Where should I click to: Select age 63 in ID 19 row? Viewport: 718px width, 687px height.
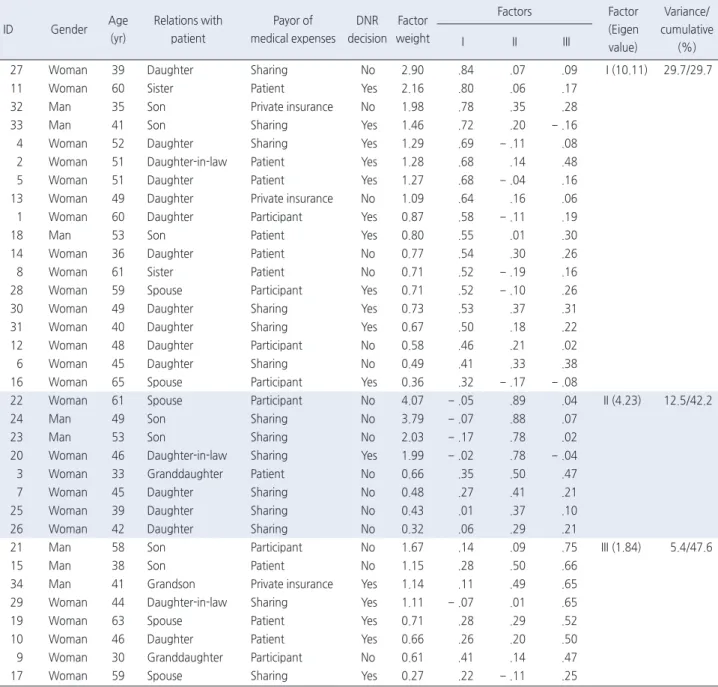[x=118, y=621]
